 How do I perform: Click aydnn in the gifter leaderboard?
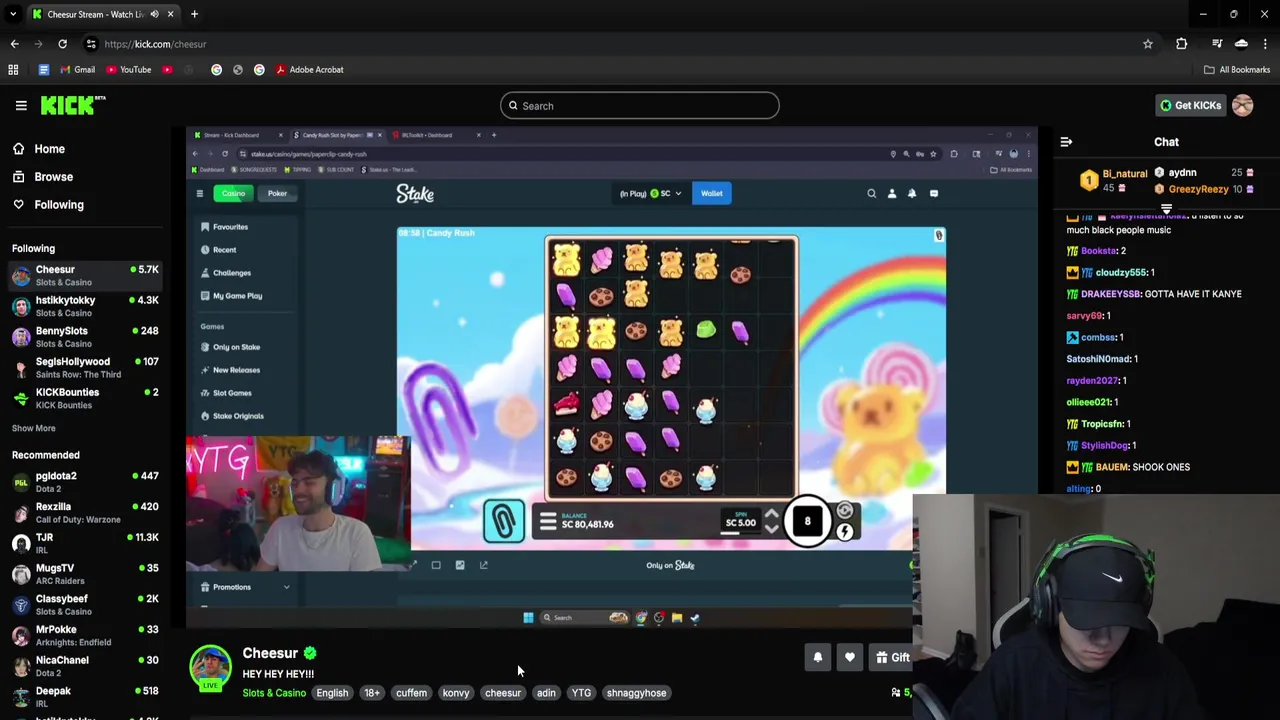pyautogui.click(x=1182, y=173)
